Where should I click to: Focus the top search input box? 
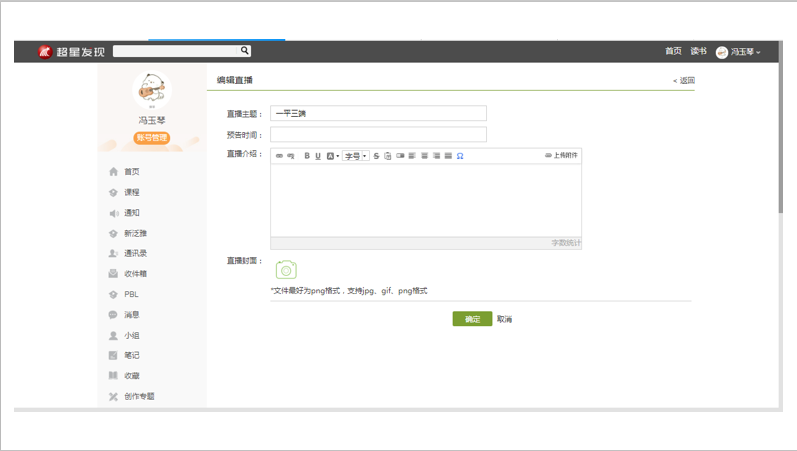pyautogui.click(x=175, y=51)
